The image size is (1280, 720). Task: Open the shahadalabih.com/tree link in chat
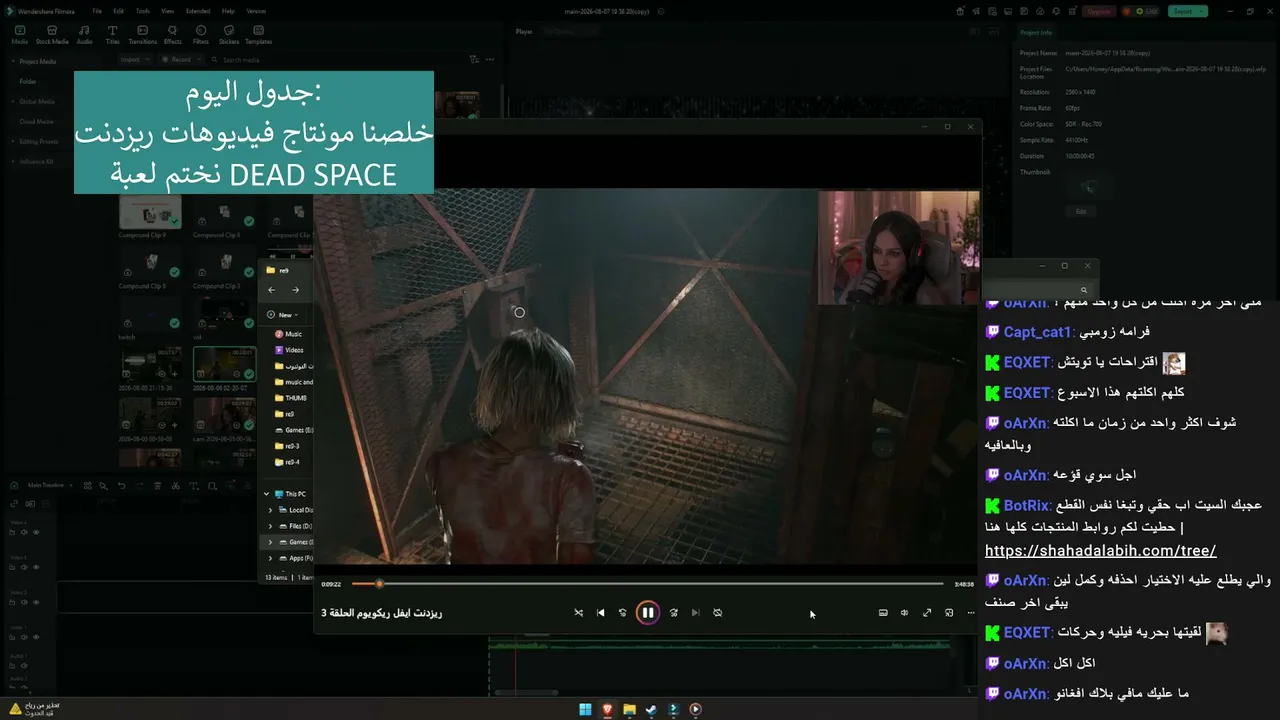click(1100, 551)
